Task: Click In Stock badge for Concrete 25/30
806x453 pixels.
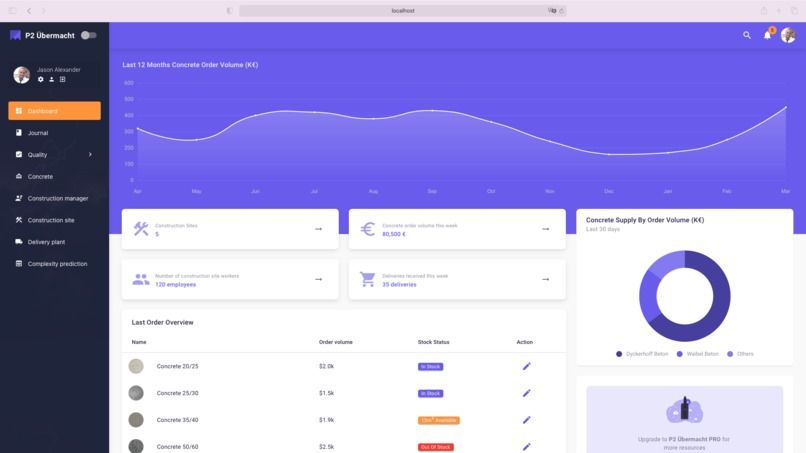Action: (x=430, y=393)
